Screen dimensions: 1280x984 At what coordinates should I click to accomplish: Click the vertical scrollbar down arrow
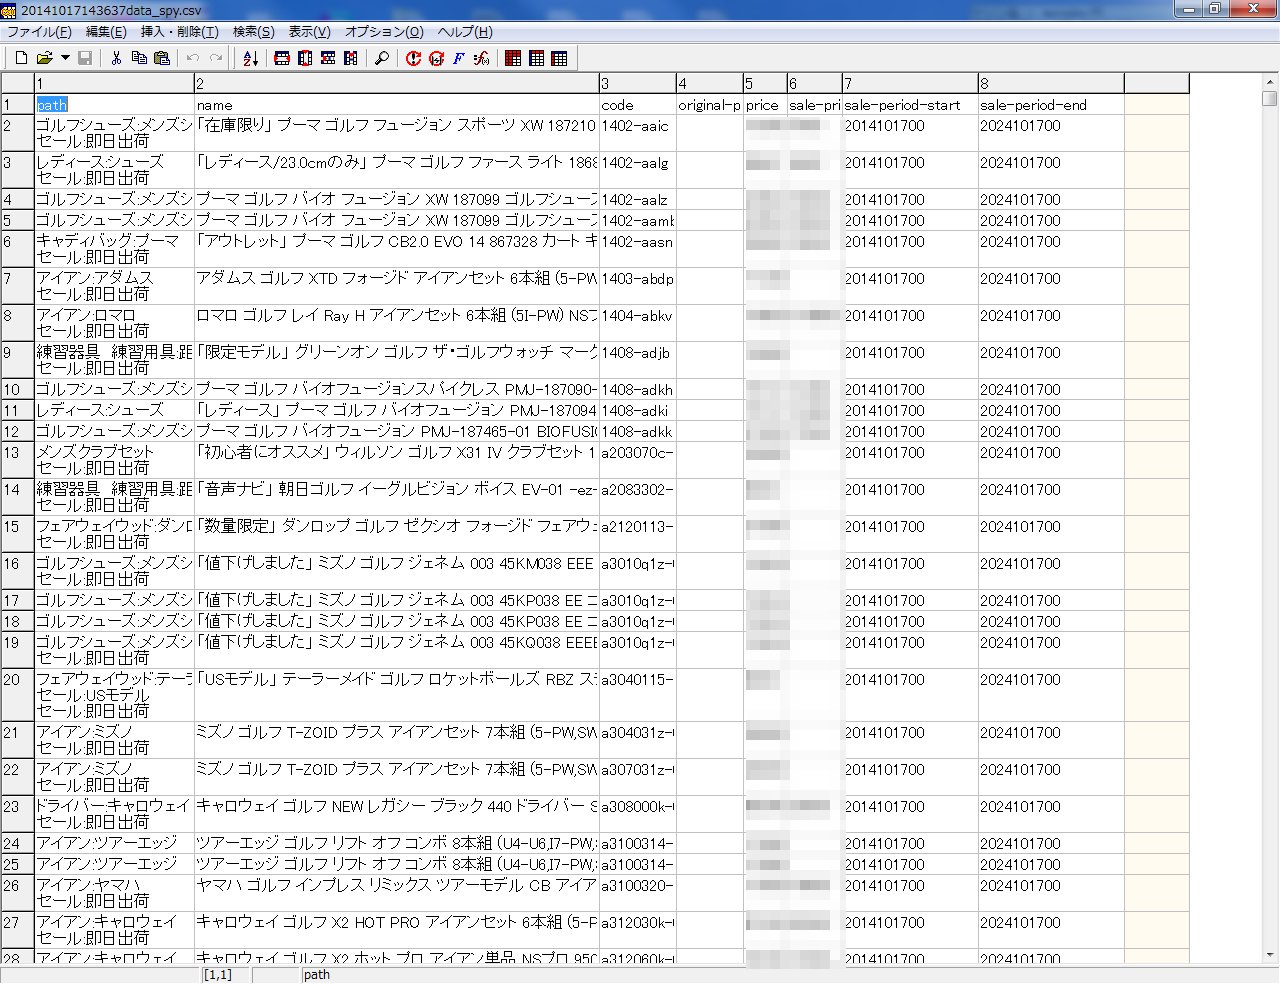1269,955
